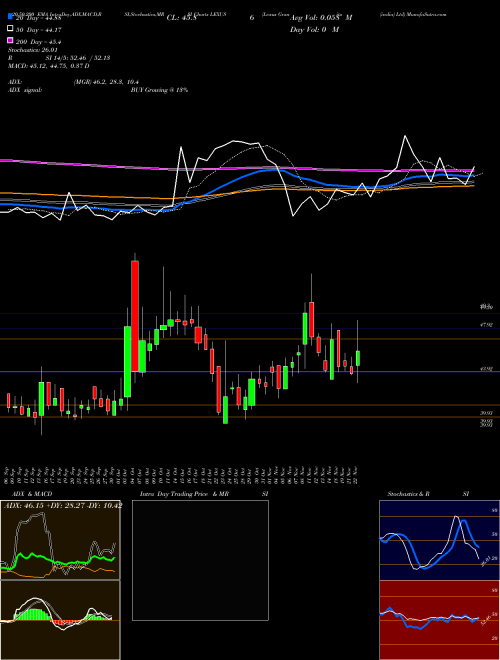
Task: Click the blue Stochastics chart panel
Action: tap(439, 540)
